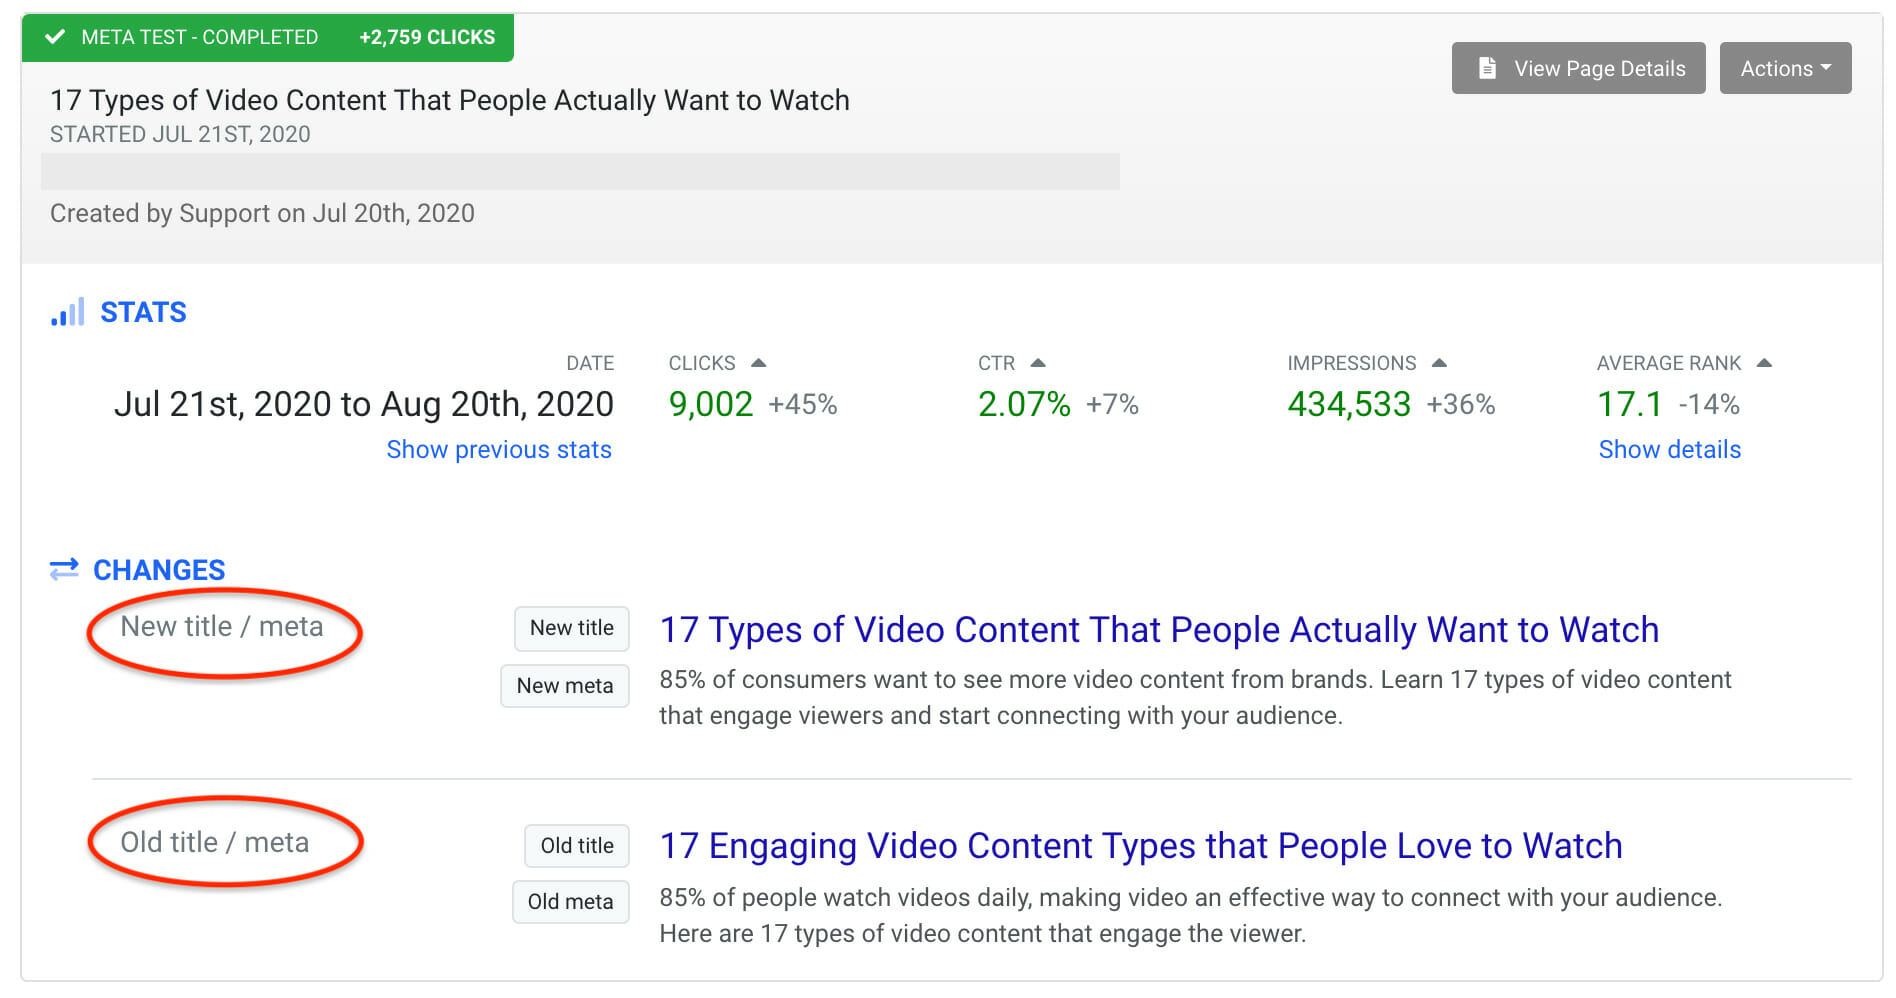Click the +45% clicks change
1896x998 pixels.
pyautogui.click(x=803, y=405)
